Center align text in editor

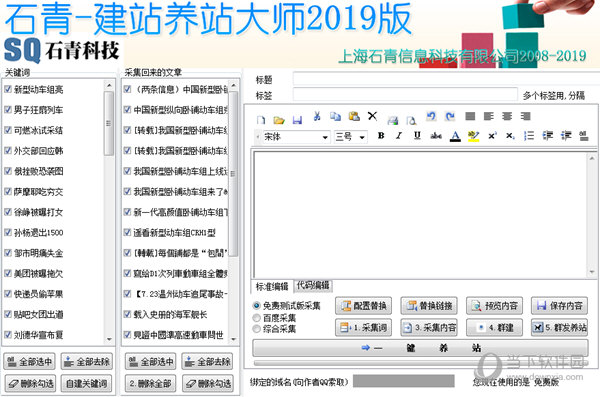(507, 116)
